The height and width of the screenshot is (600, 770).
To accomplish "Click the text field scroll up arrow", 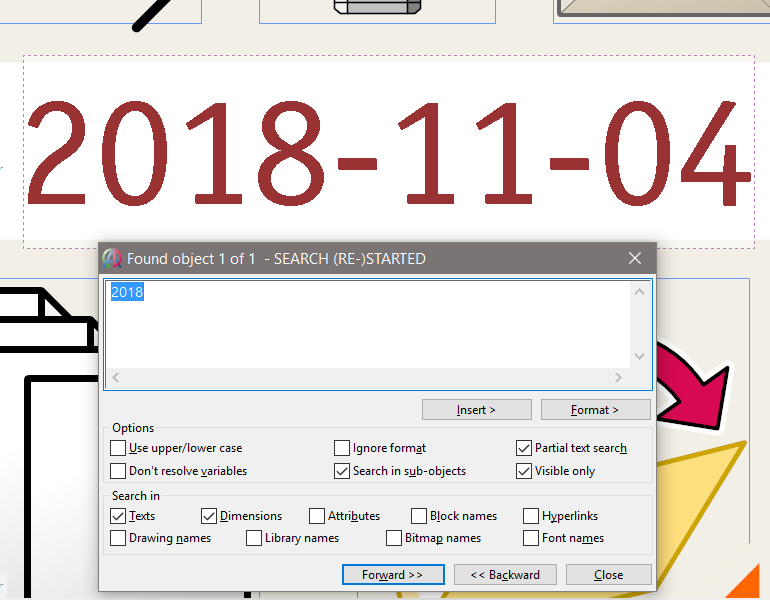I will (x=639, y=292).
